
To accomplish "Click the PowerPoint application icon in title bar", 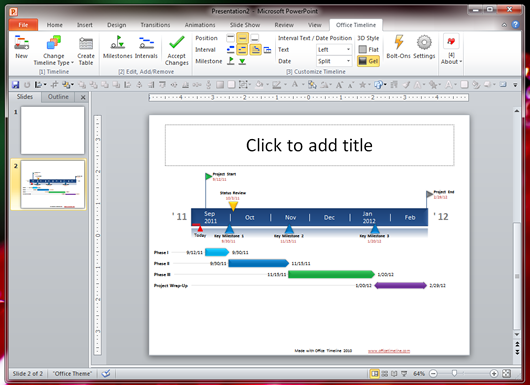I will point(14,12).
